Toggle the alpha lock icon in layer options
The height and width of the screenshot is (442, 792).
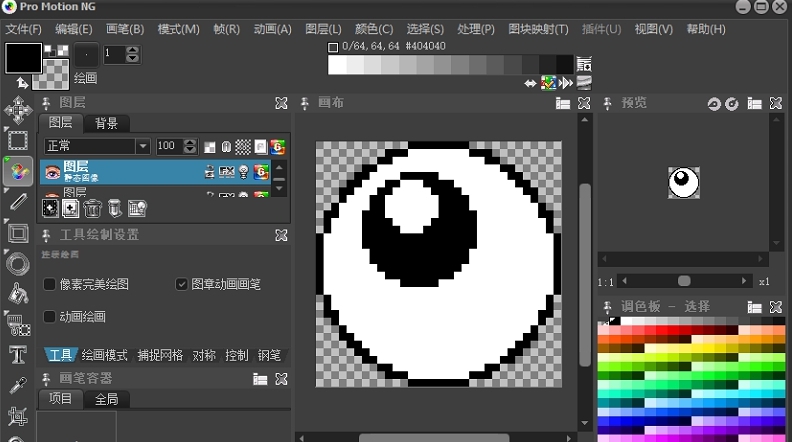point(226,147)
